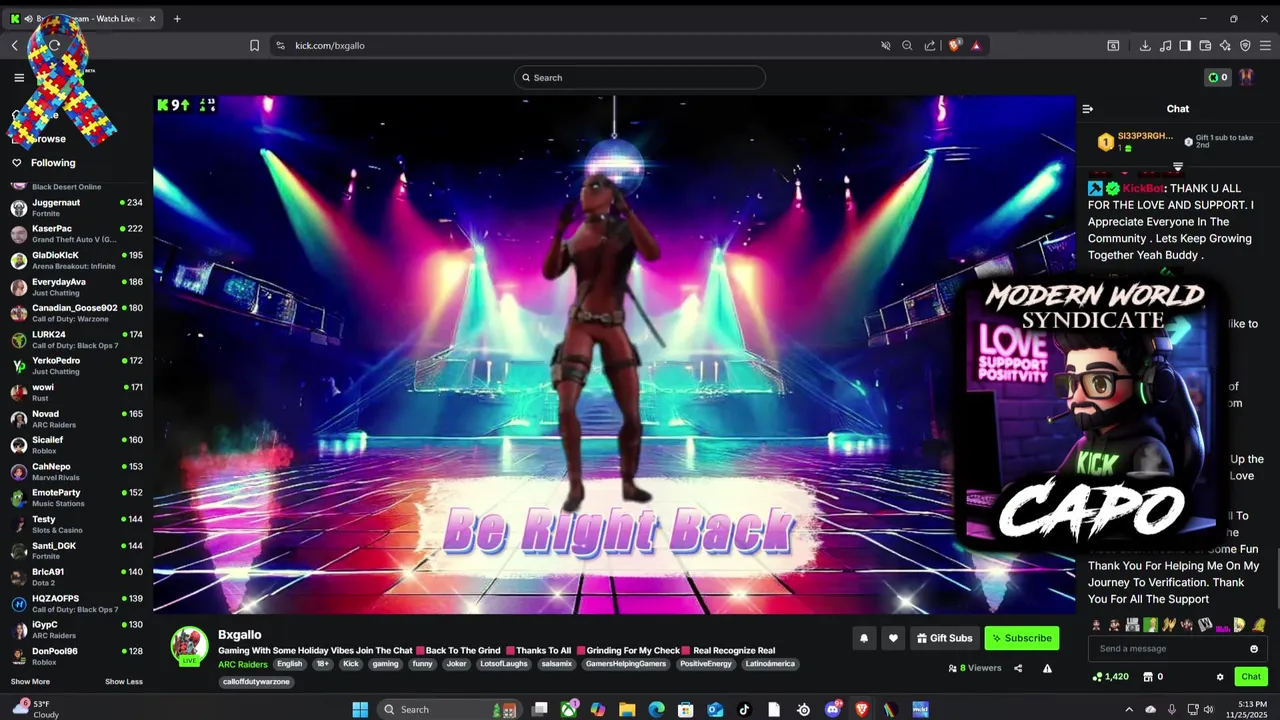Click the Bxgallo channel avatar
1280x720 pixels.
pyautogui.click(x=189, y=646)
